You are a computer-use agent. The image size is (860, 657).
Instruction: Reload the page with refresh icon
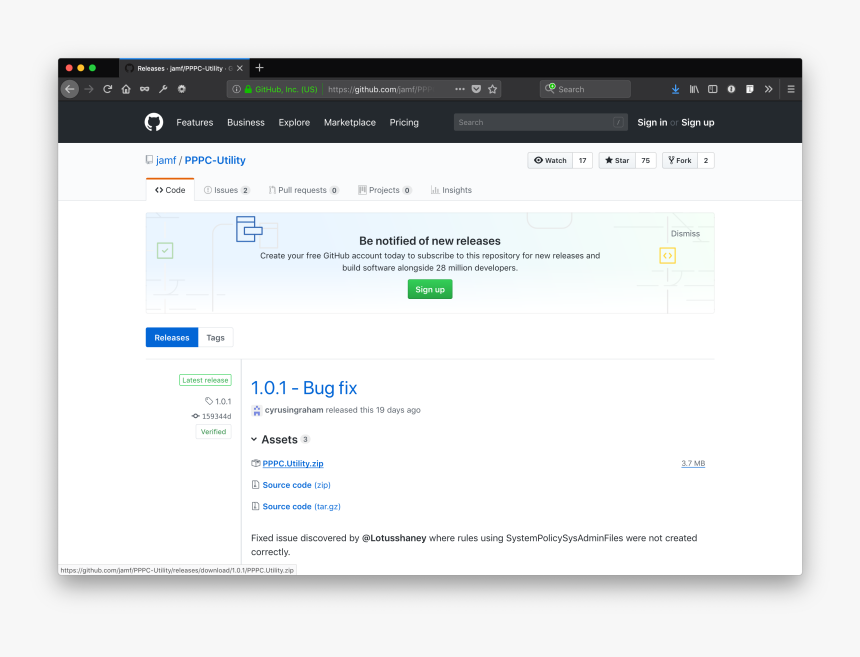(108, 89)
